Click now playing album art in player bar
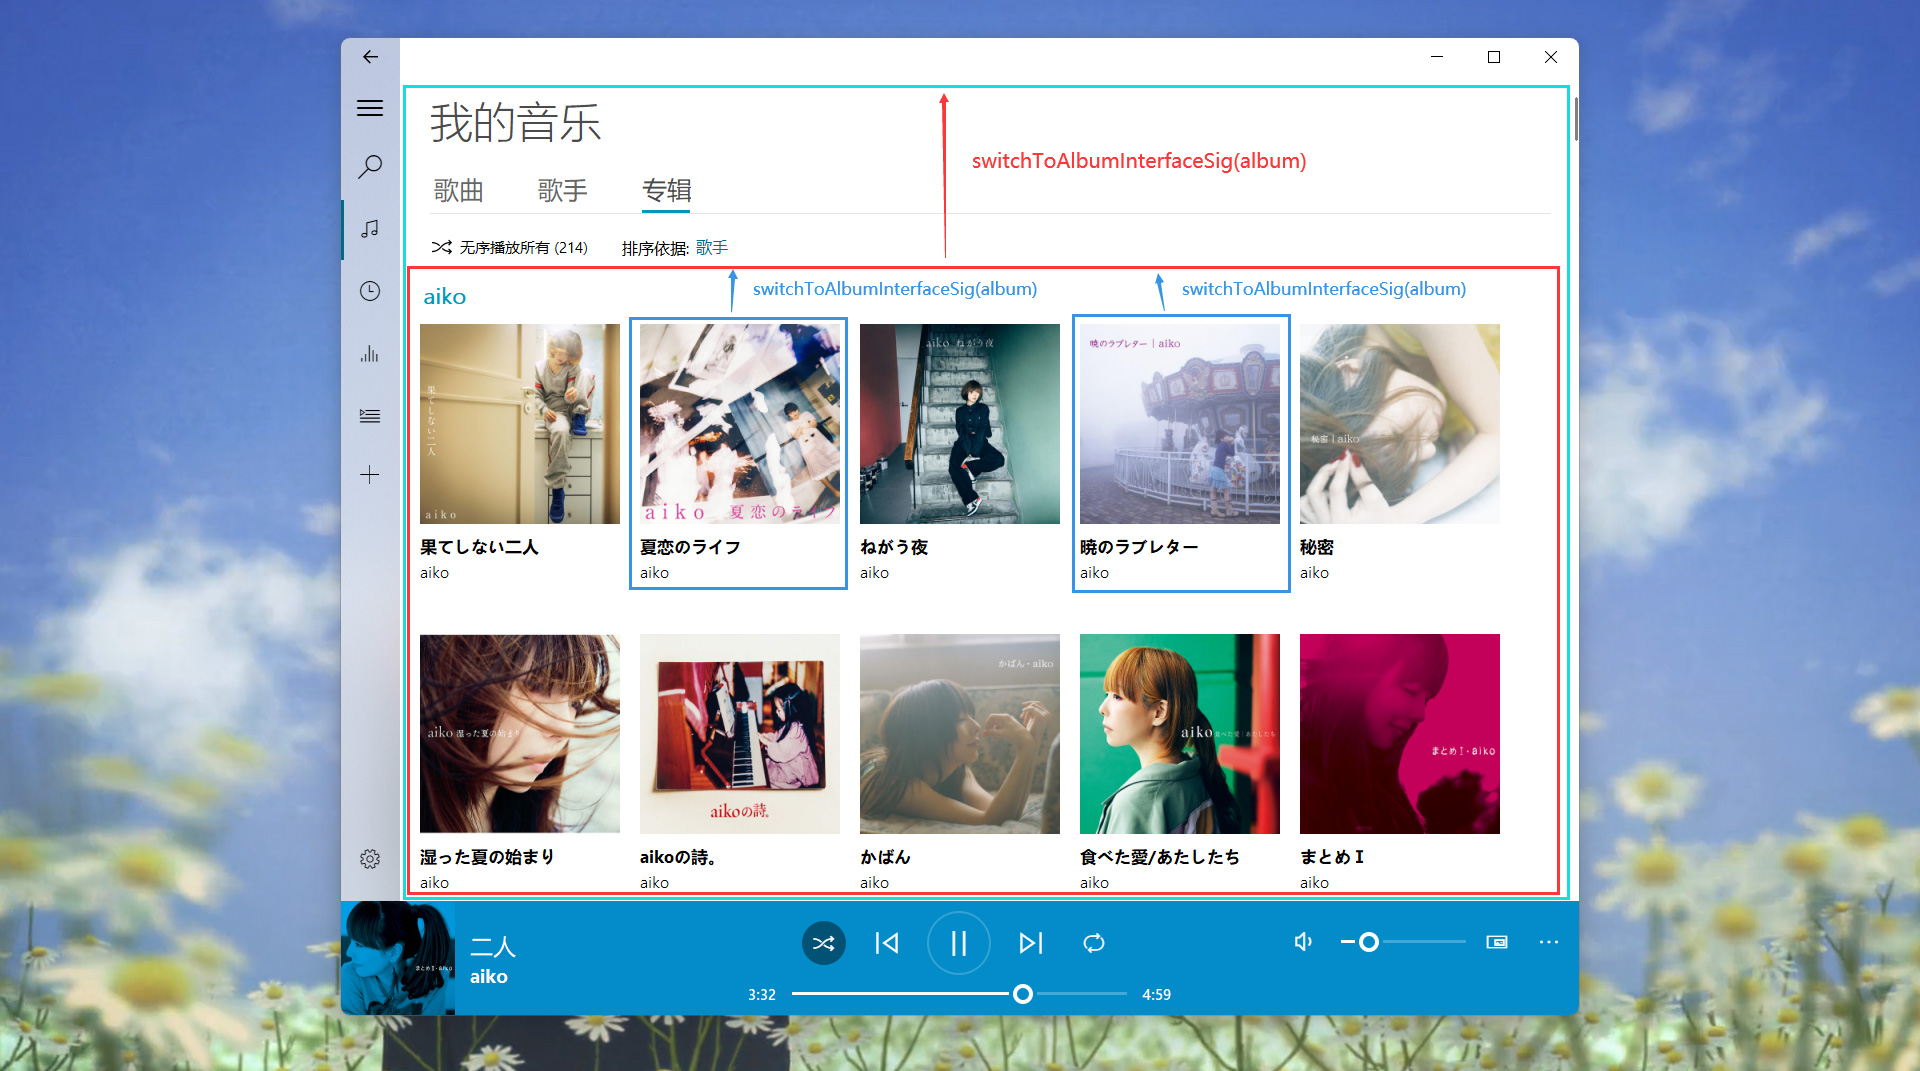1920x1071 pixels. click(398, 958)
